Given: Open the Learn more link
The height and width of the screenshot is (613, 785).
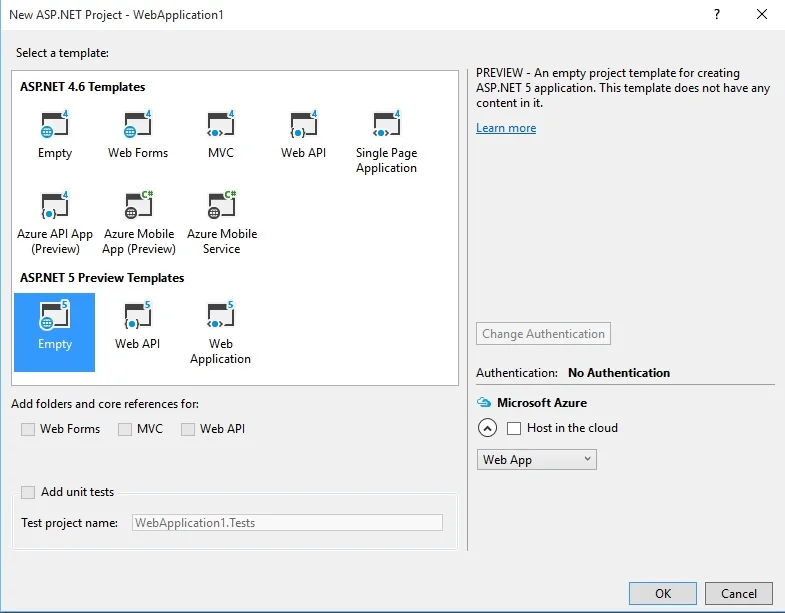Looking at the screenshot, I should tap(506, 128).
